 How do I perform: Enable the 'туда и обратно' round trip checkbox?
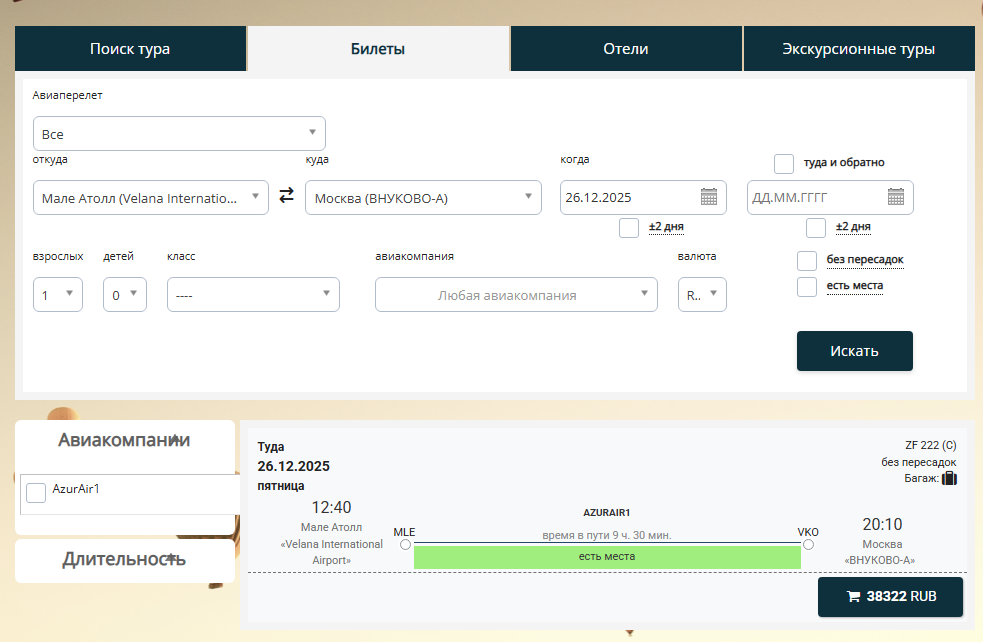coord(784,163)
